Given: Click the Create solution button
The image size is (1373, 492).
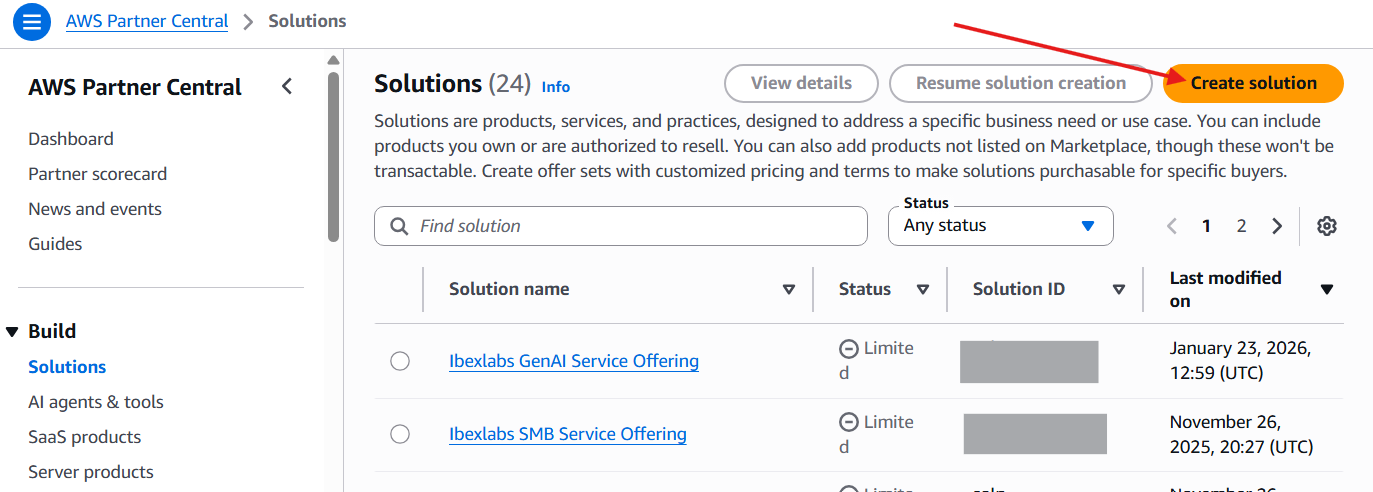Looking at the screenshot, I should point(1253,83).
